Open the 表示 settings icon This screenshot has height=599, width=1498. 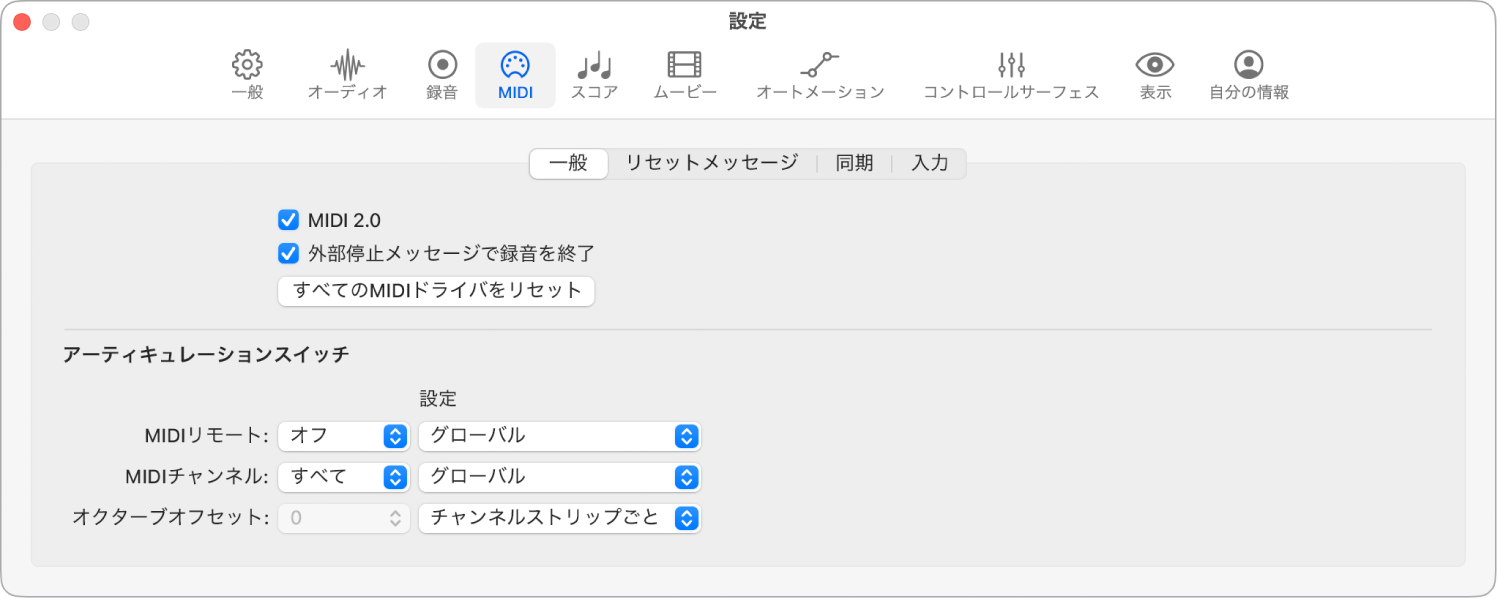[1154, 72]
